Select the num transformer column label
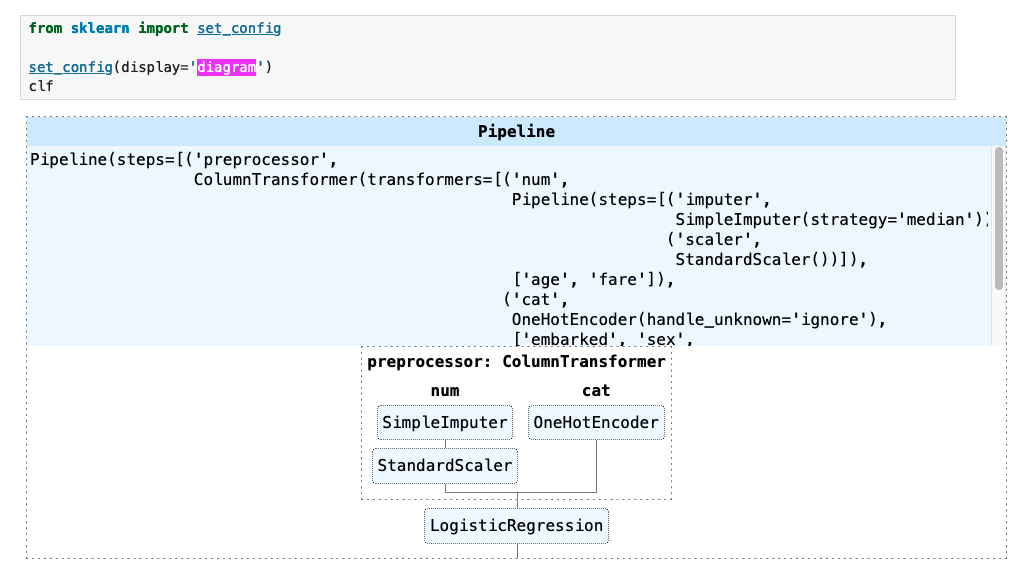Image resolution: width=1029 pixels, height=587 pixels. coord(444,390)
